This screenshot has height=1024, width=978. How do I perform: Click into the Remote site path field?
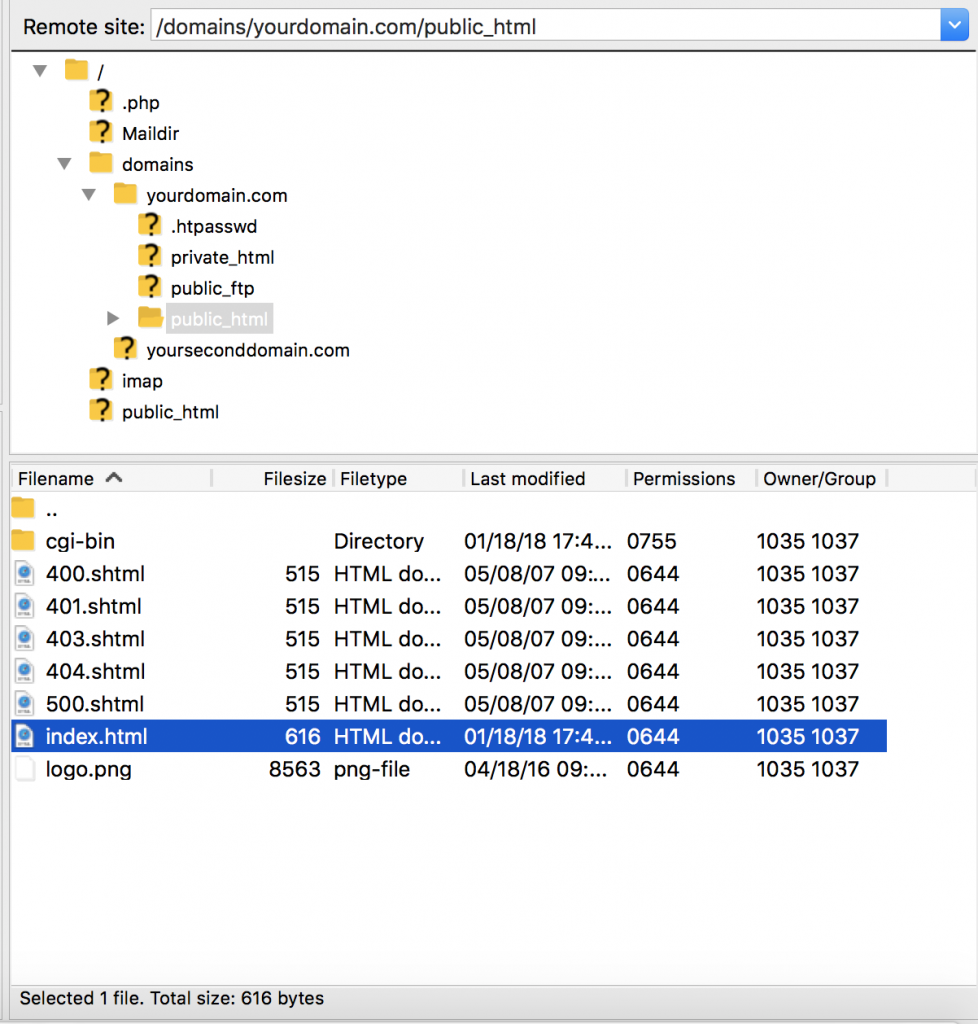(x=546, y=26)
